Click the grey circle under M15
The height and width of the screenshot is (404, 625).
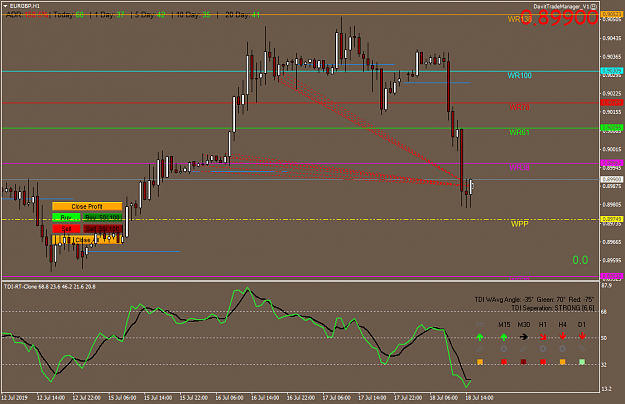[504, 349]
